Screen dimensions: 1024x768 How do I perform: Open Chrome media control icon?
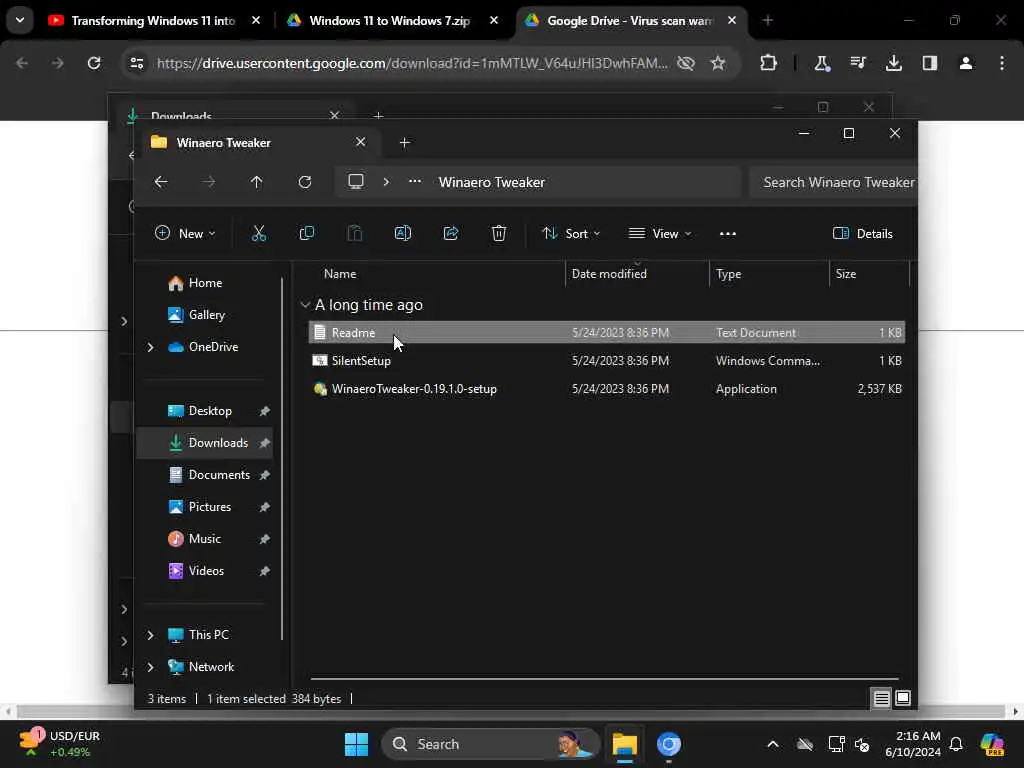tap(857, 63)
